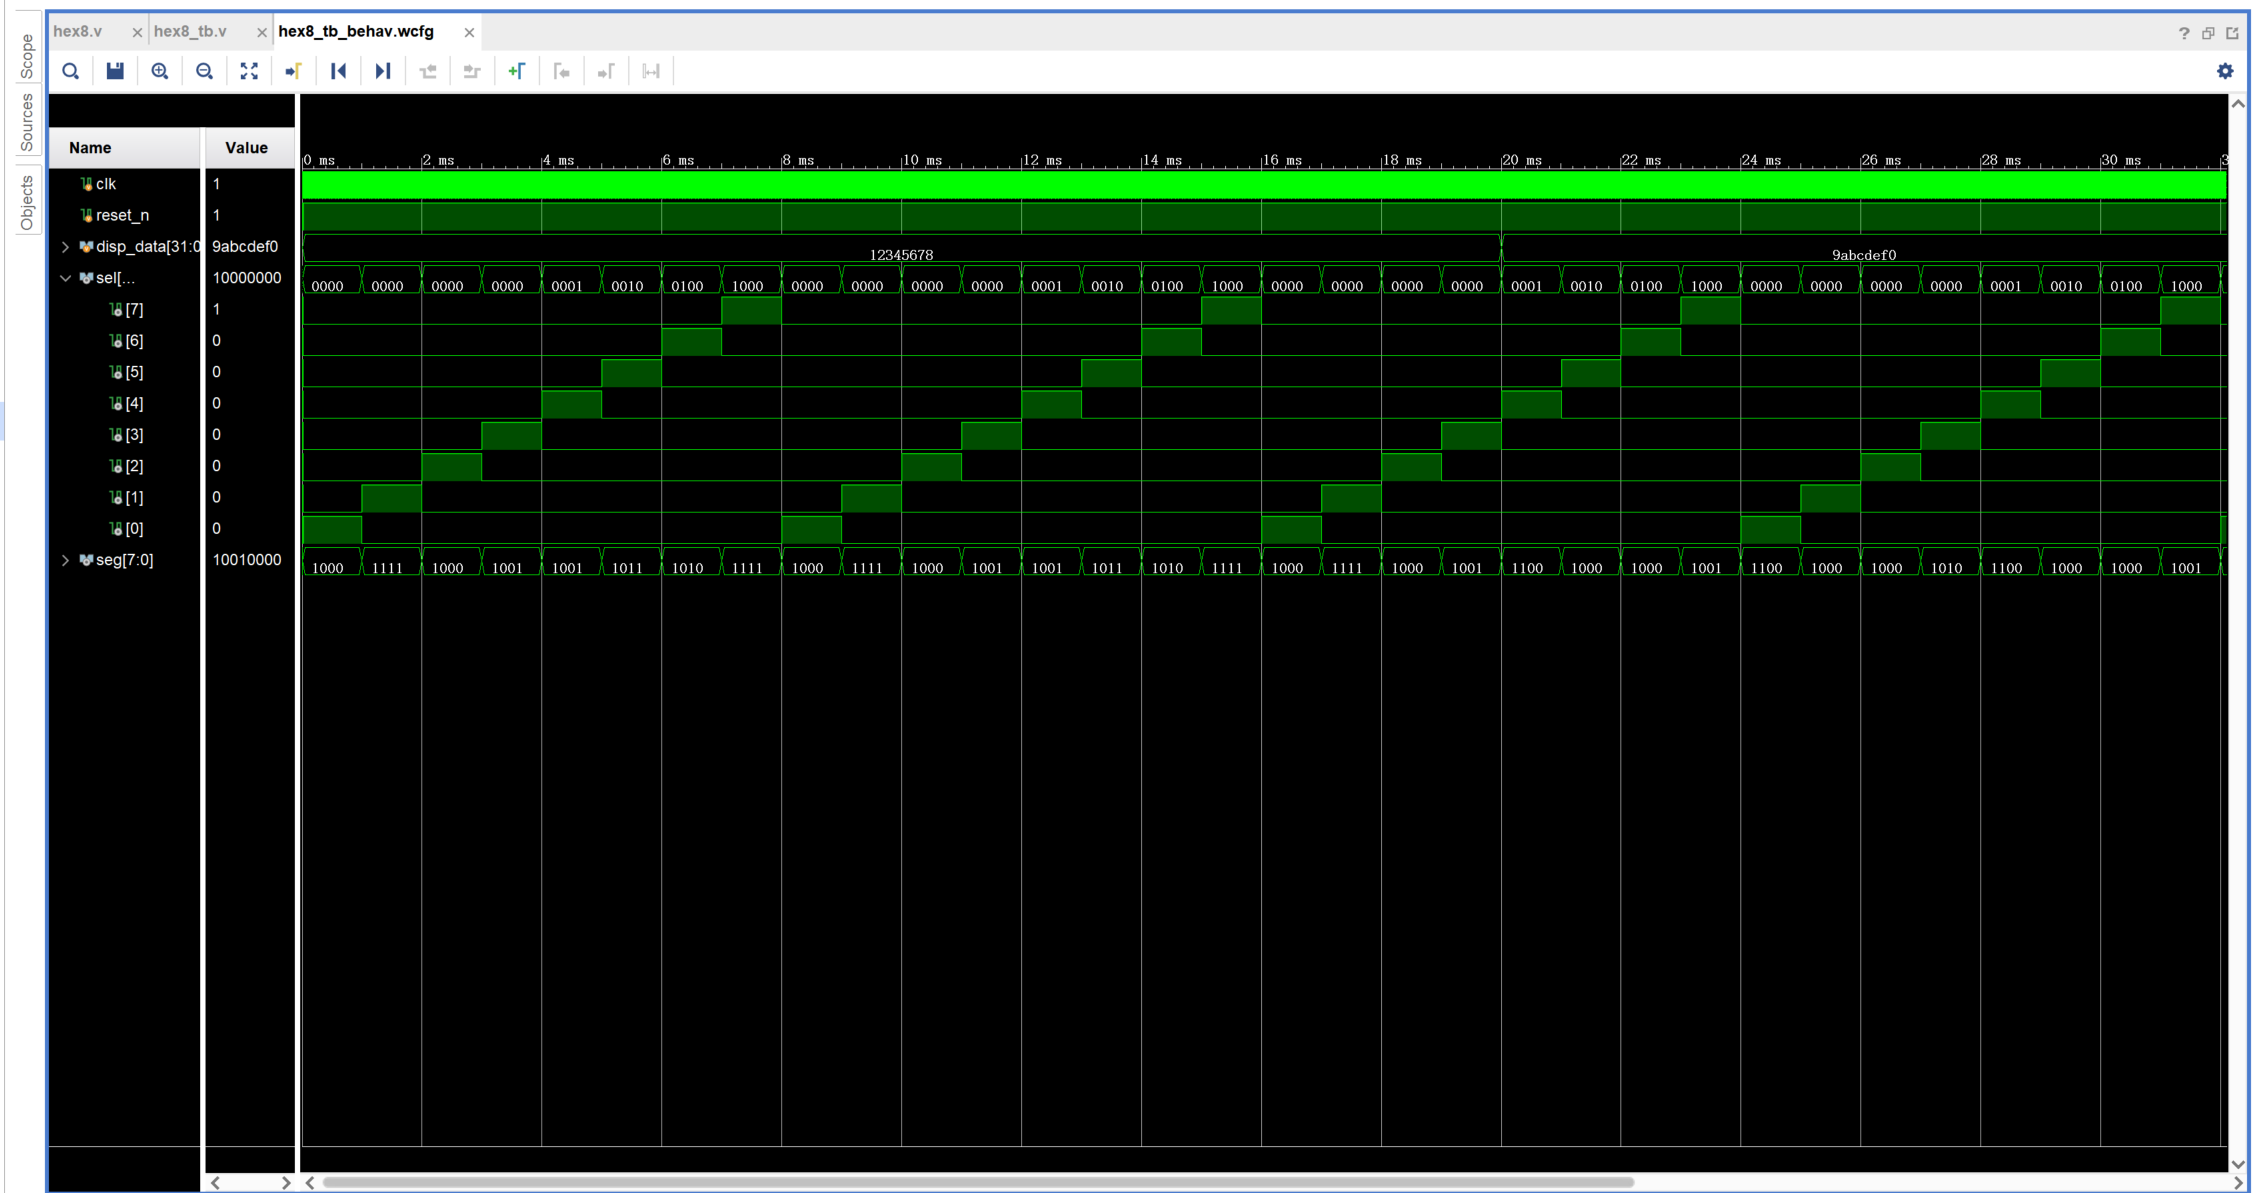The image size is (2252, 1193).
Task: Click the horizontal waveform scrollbar
Action: click(978, 1182)
